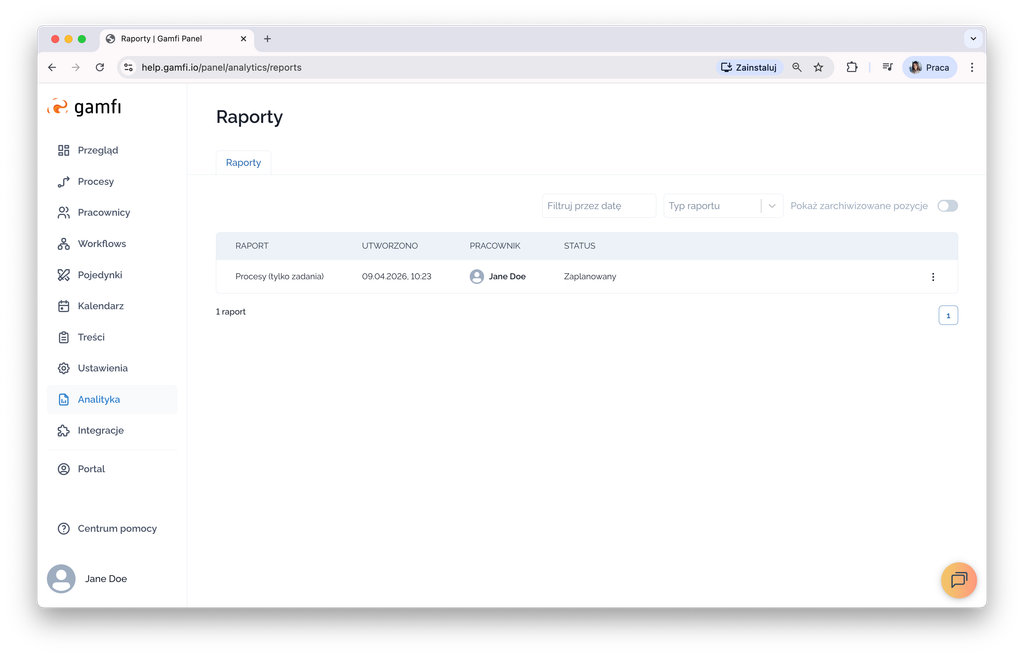Click the Kalendarz calendar icon
This screenshot has width=1024, height=657.
64,306
